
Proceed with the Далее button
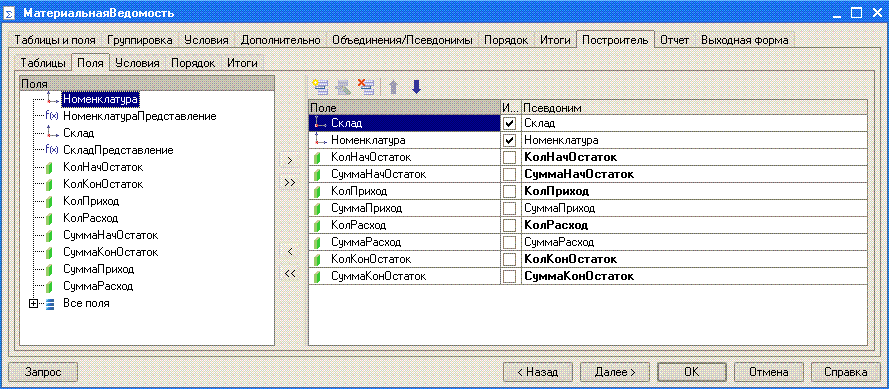click(615, 372)
